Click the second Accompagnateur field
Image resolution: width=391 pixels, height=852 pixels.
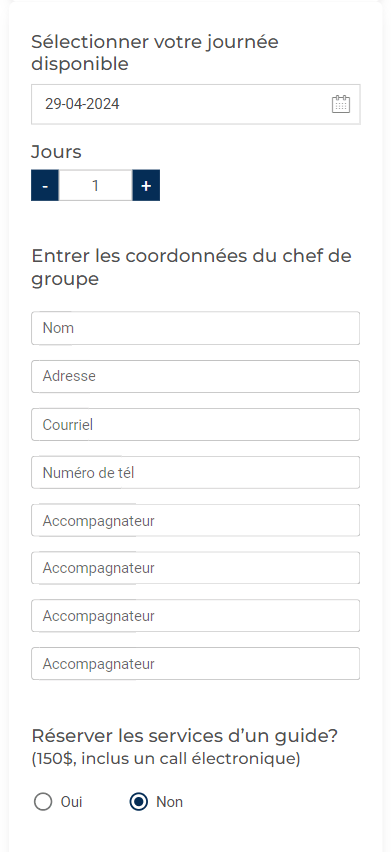pos(196,568)
